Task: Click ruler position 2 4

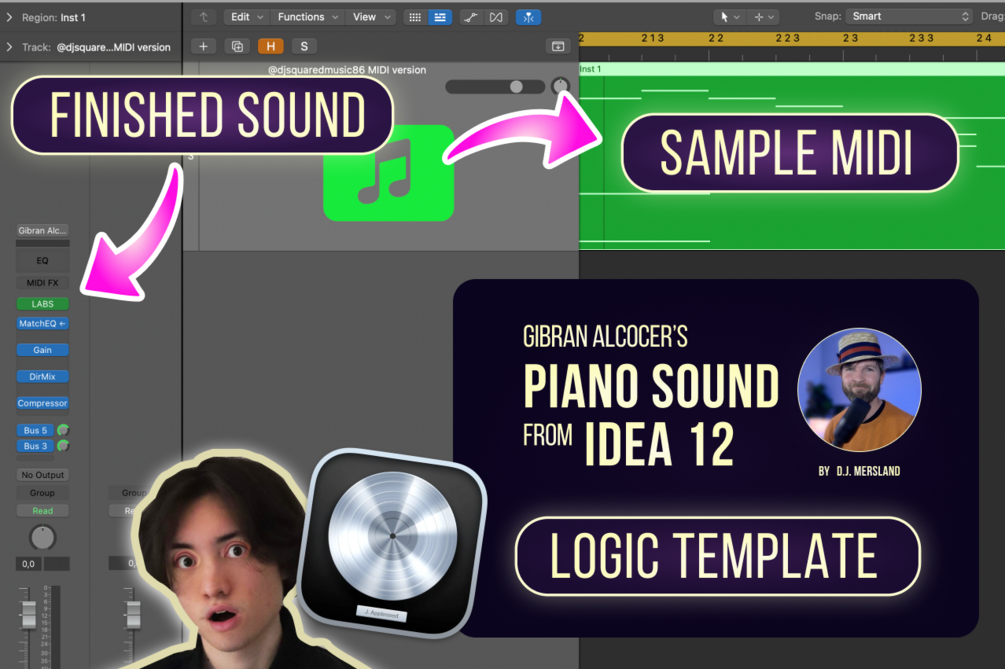Action: pos(984,38)
